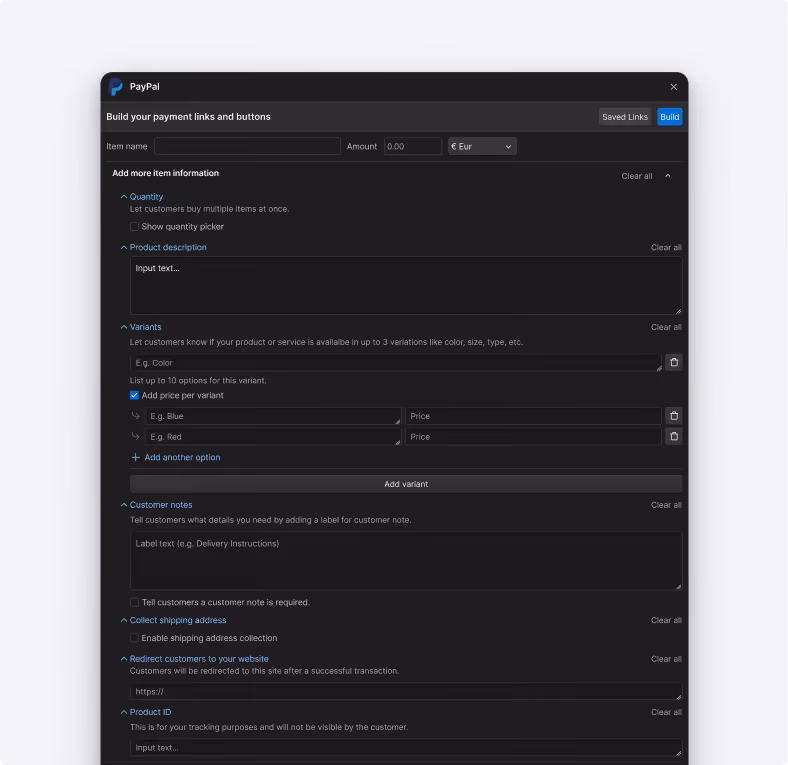Focus the Amount field
This screenshot has height=765, width=788.
coord(413,146)
